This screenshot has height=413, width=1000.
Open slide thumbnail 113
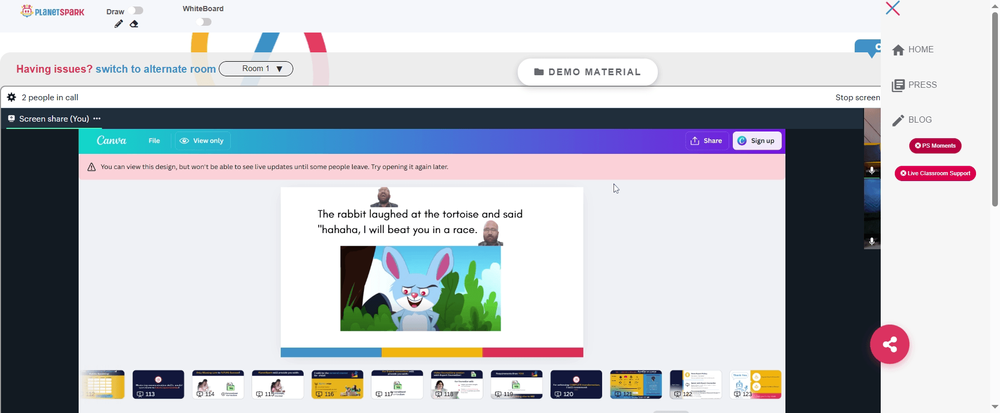tap(158, 384)
